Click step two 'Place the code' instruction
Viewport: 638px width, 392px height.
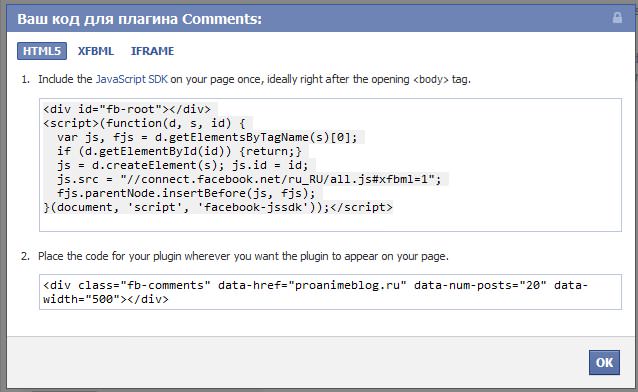(x=243, y=256)
